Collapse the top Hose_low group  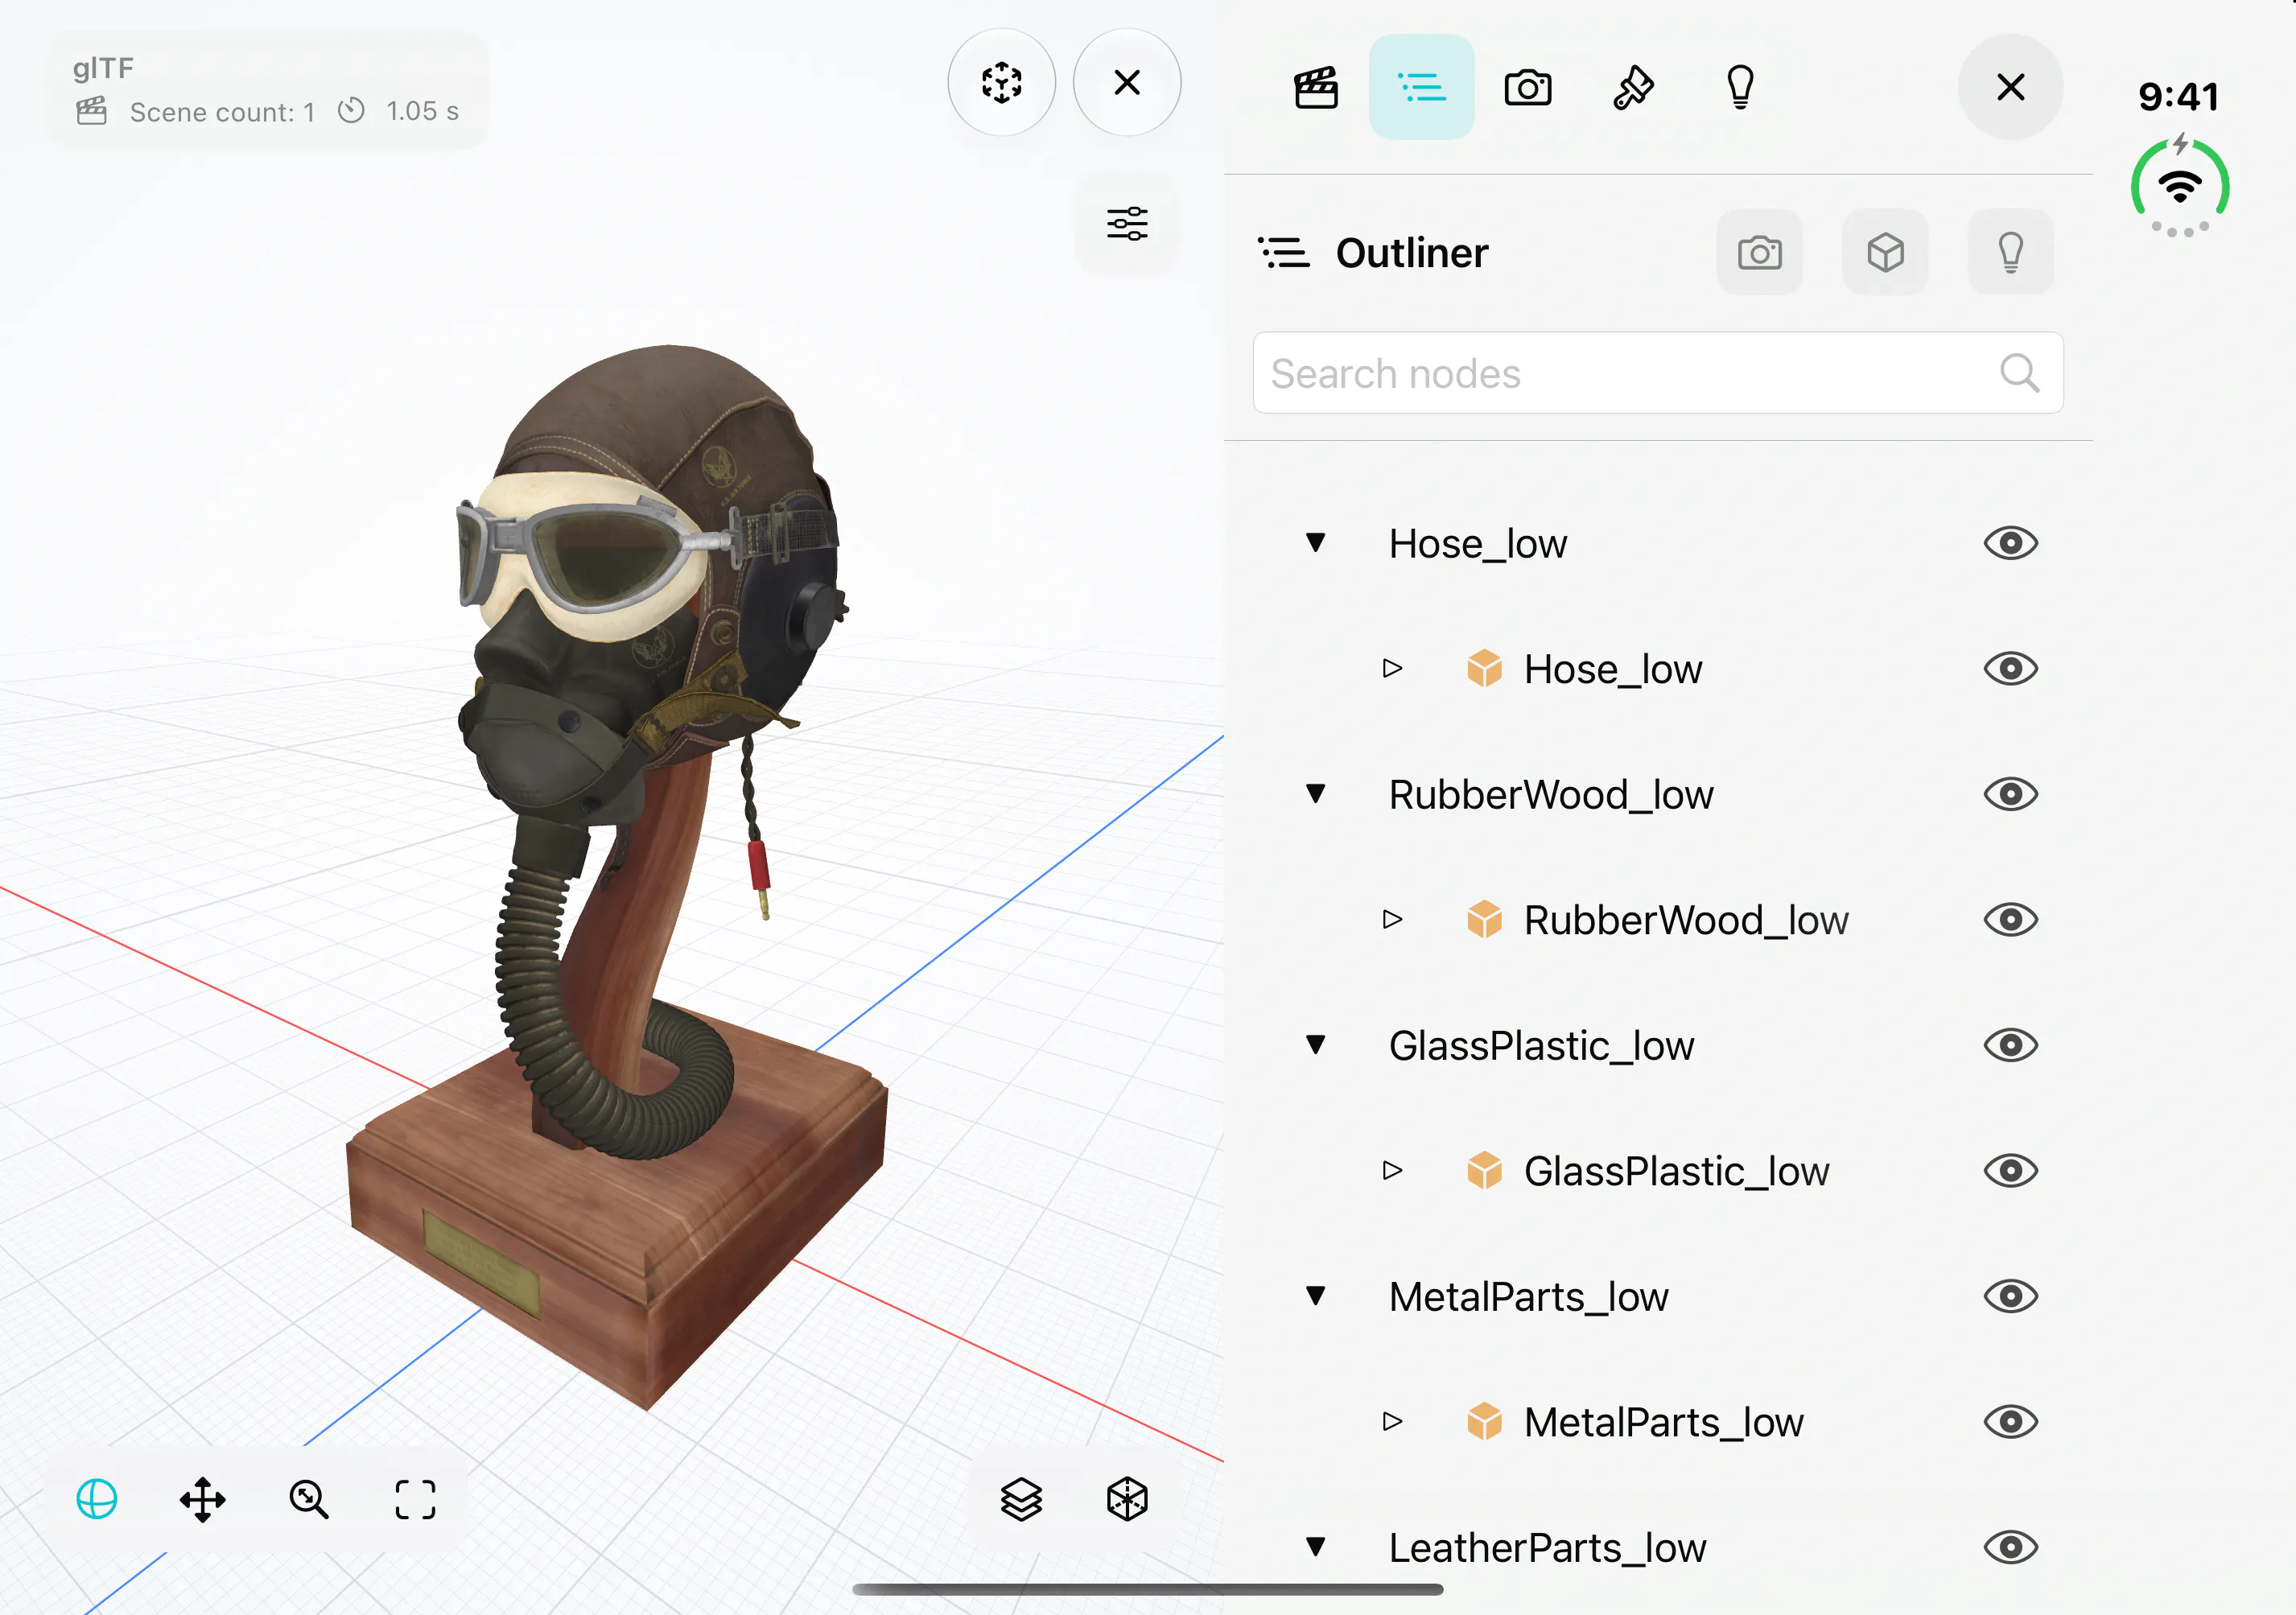1315,543
